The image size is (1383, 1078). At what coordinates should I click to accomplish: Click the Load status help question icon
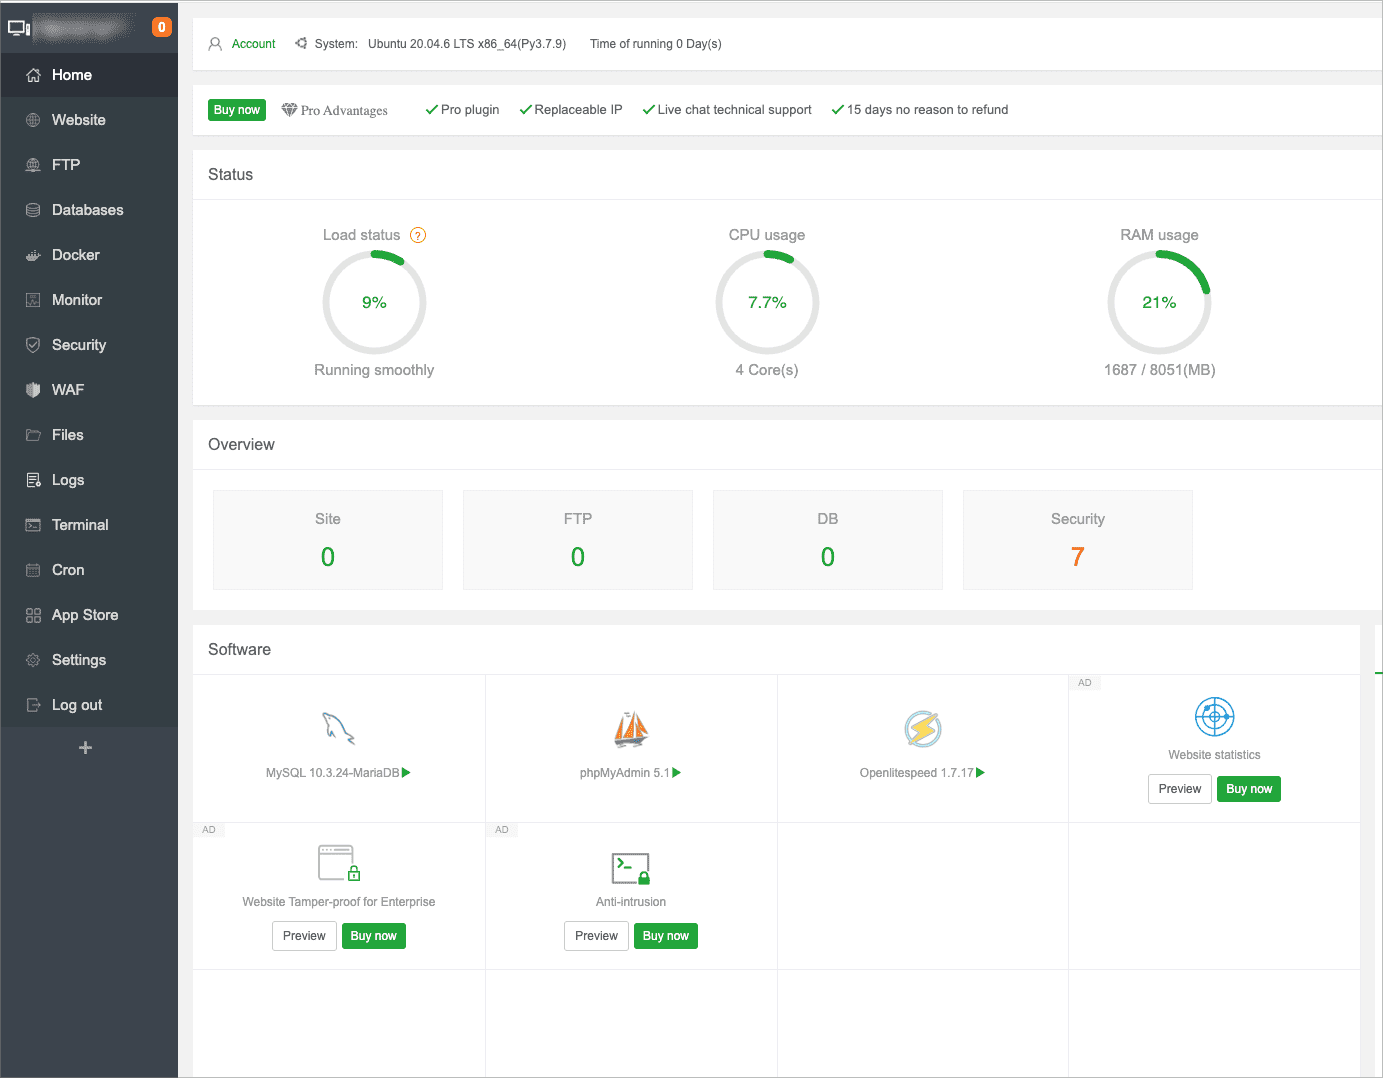[418, 235]
